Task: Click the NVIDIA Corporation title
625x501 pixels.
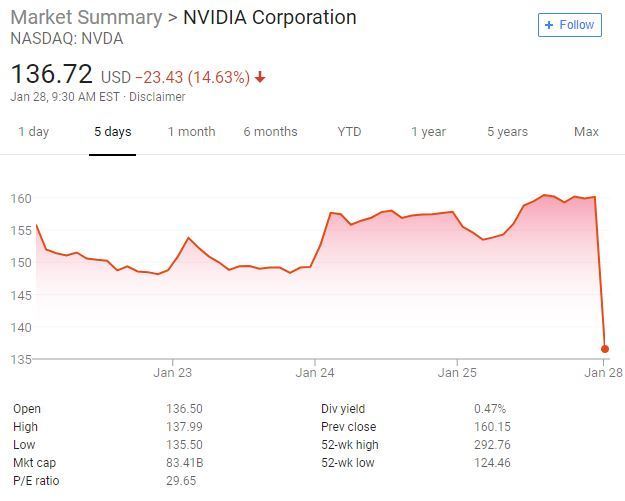Action: point(269,17)
